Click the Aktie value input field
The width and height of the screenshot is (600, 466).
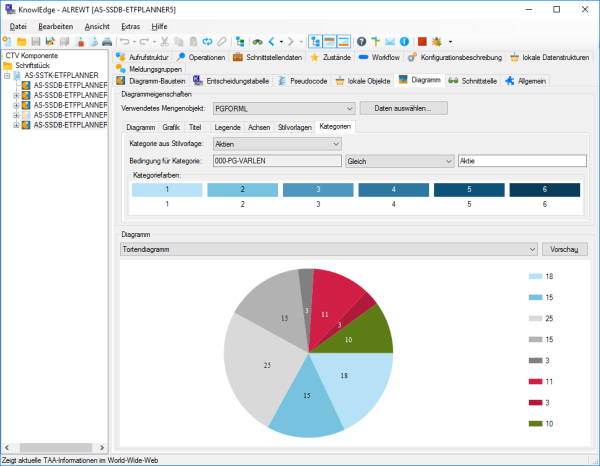pos(522,161)
